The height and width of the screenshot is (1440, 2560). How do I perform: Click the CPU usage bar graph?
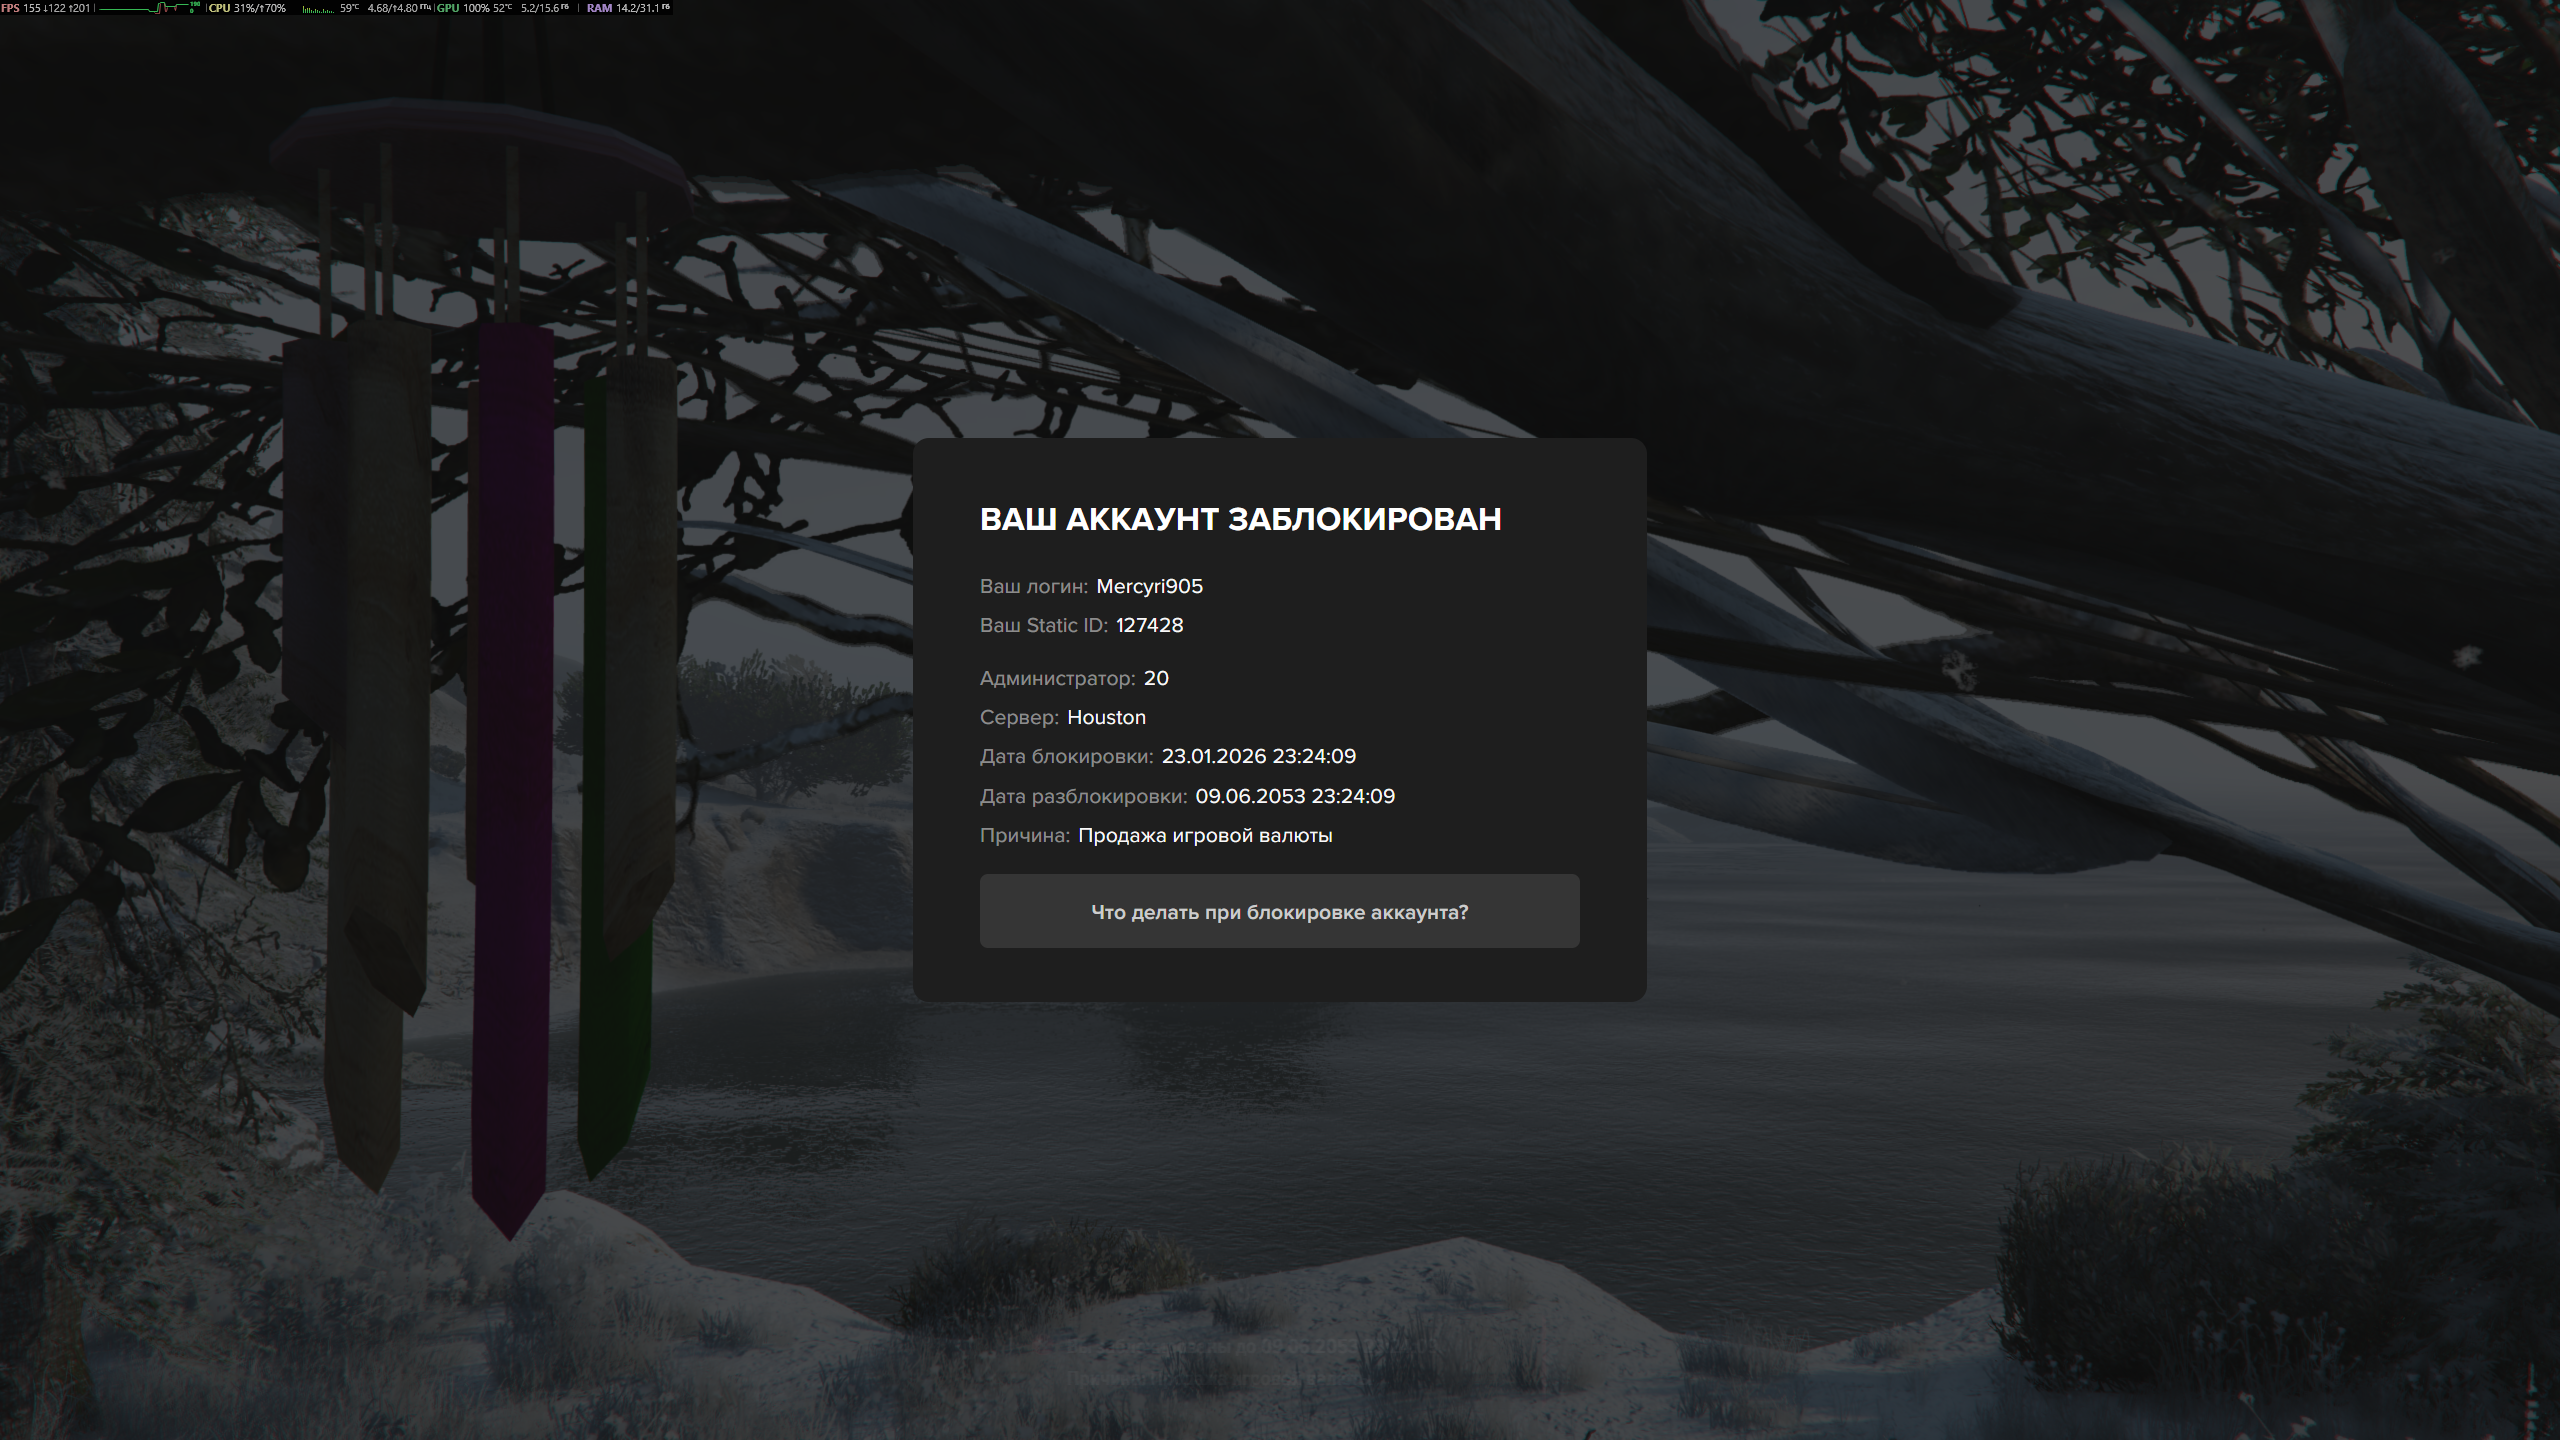click(318, 9)
